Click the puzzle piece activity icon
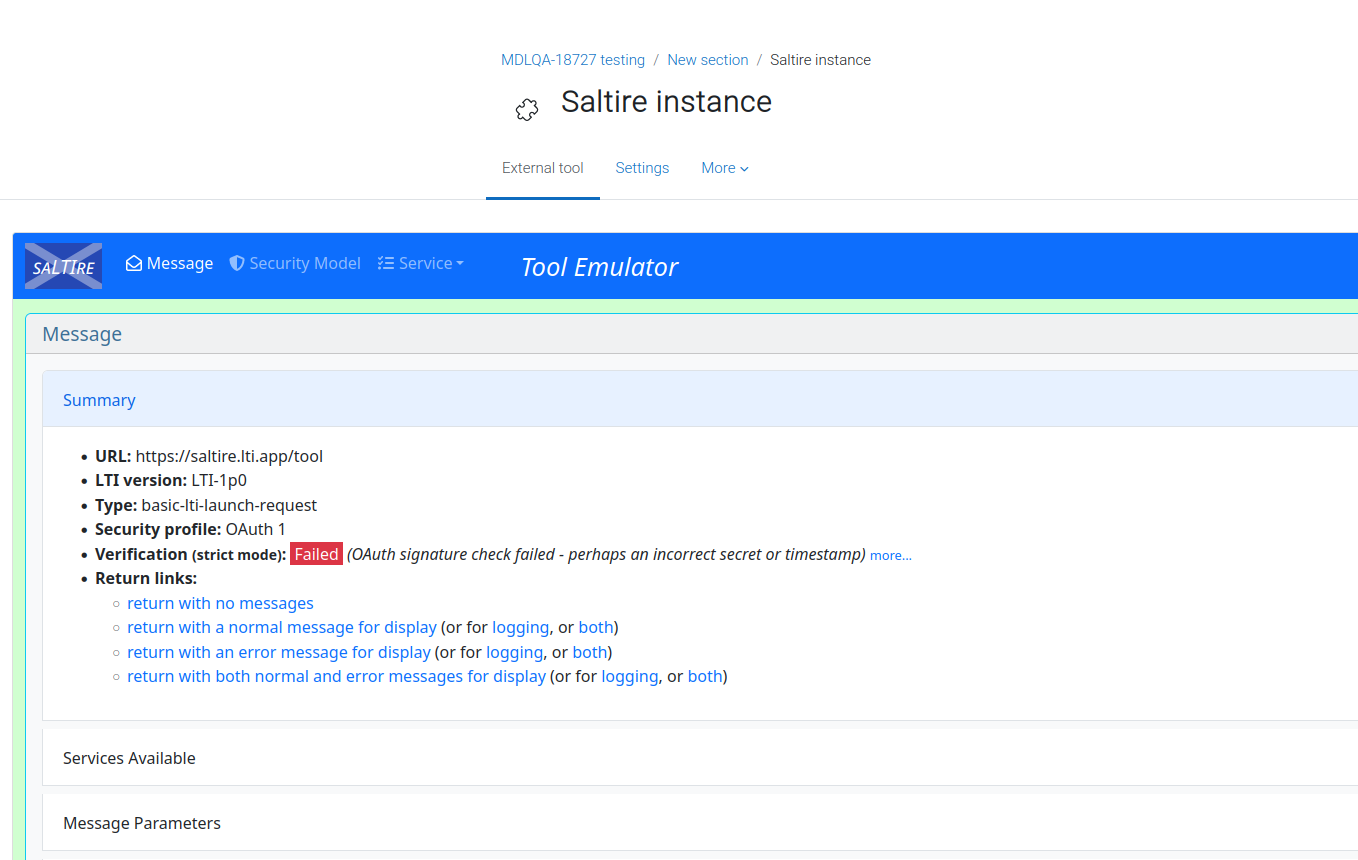Screen dimensions: 1358x860 [527, 110]
